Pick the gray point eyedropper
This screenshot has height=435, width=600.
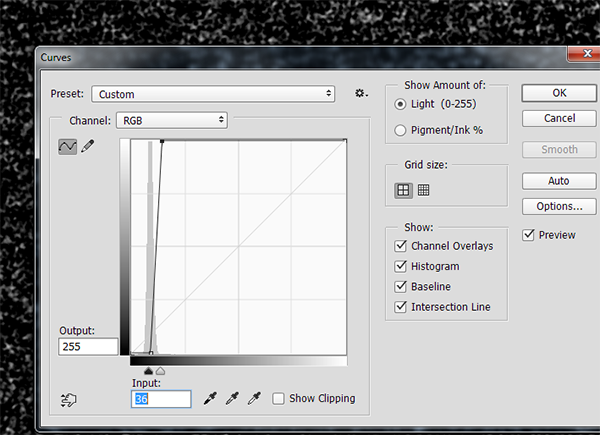pyautogui.click(x=231, y=398)
